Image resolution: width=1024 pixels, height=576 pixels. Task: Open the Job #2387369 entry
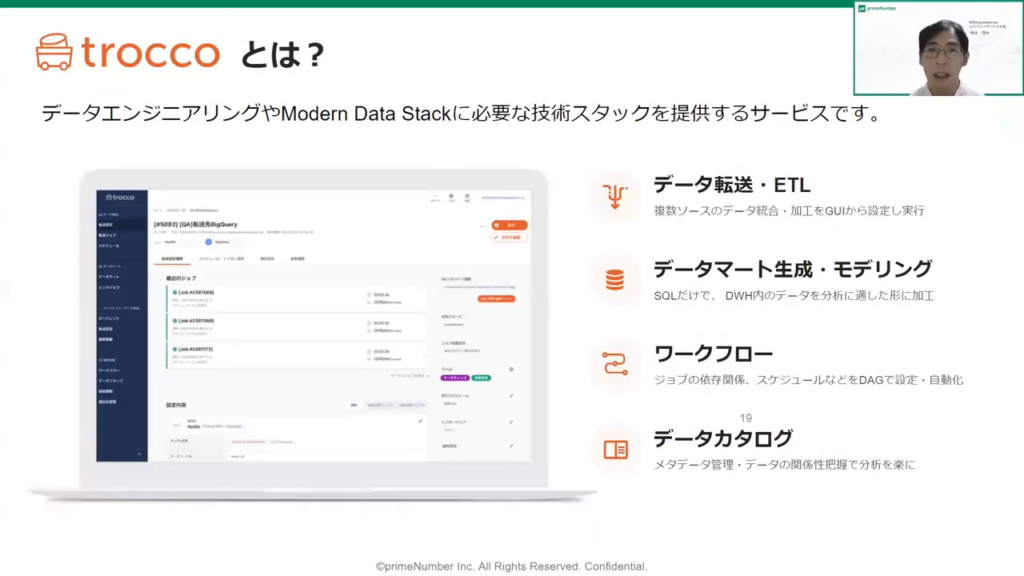[198, 321]
